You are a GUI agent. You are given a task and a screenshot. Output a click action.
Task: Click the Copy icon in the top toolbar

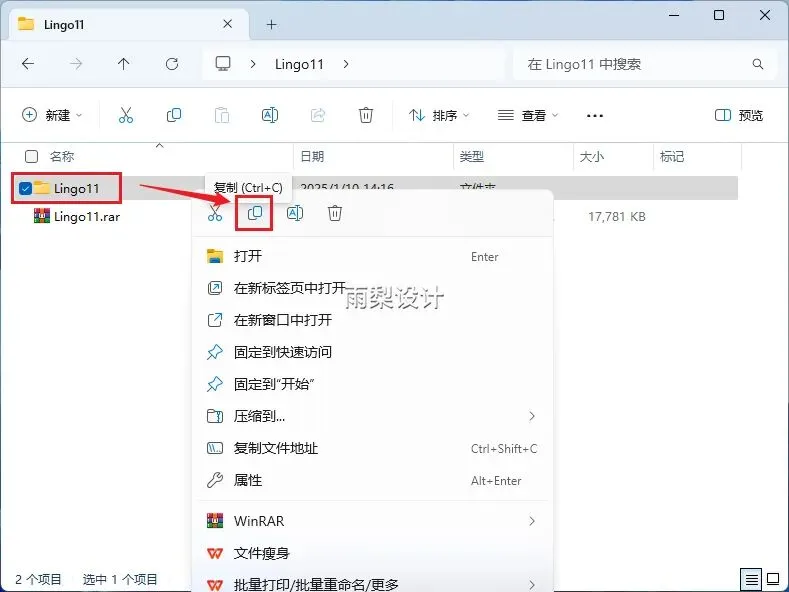click(x=174, y=115)
